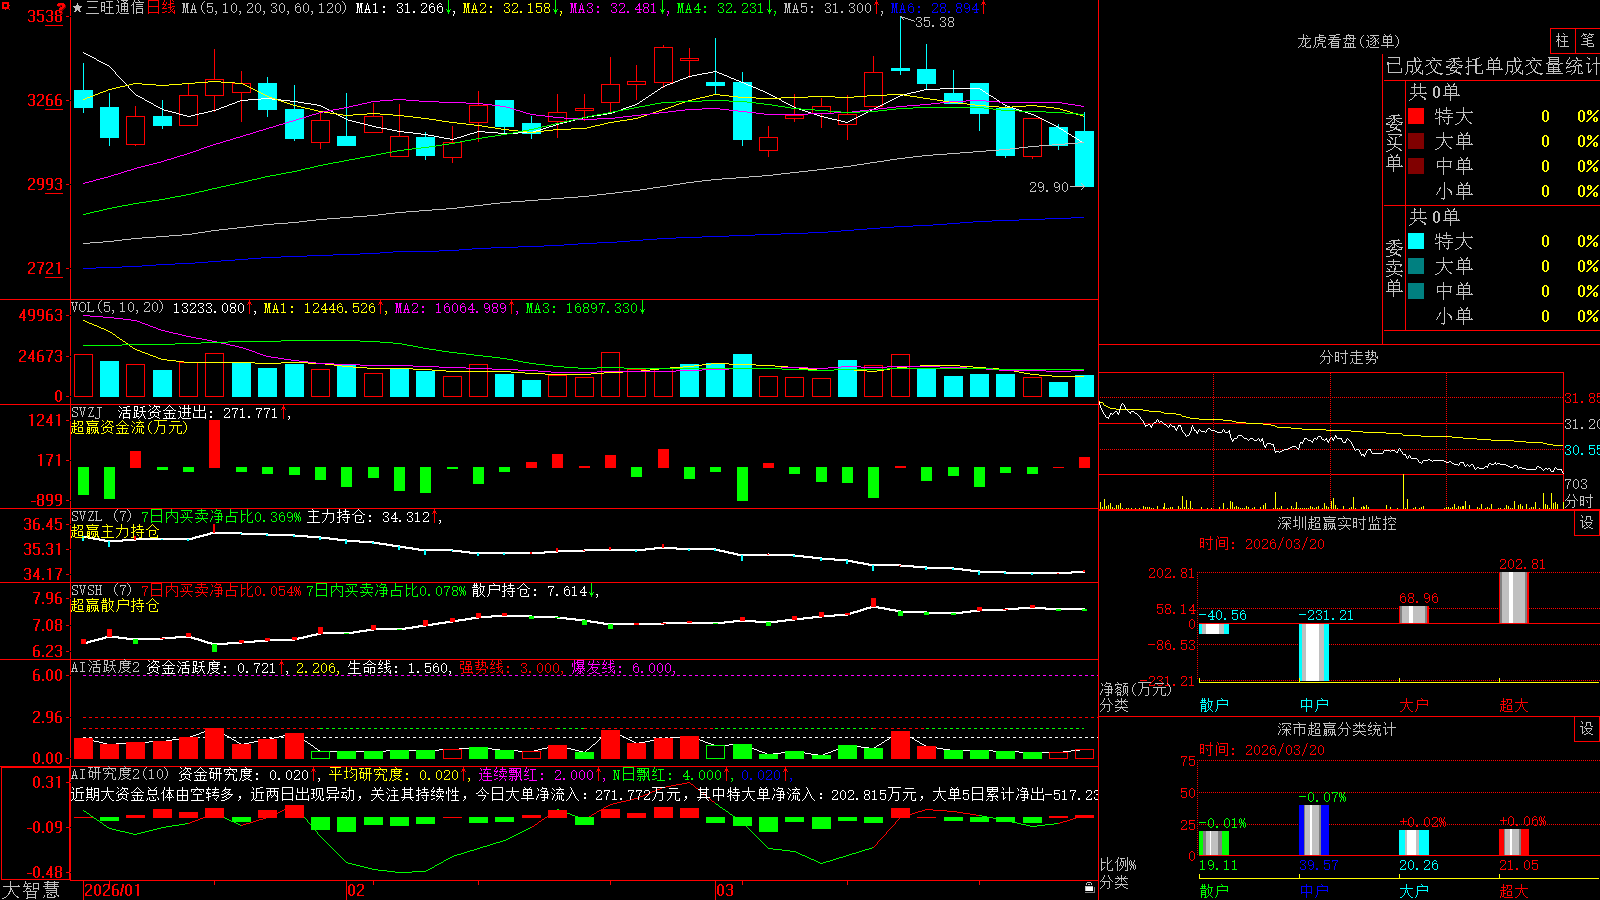Click the cyan 大户 bar labeled +0.02%
The height and width of the screenshot is (900, 1600).
[1414, 842]
